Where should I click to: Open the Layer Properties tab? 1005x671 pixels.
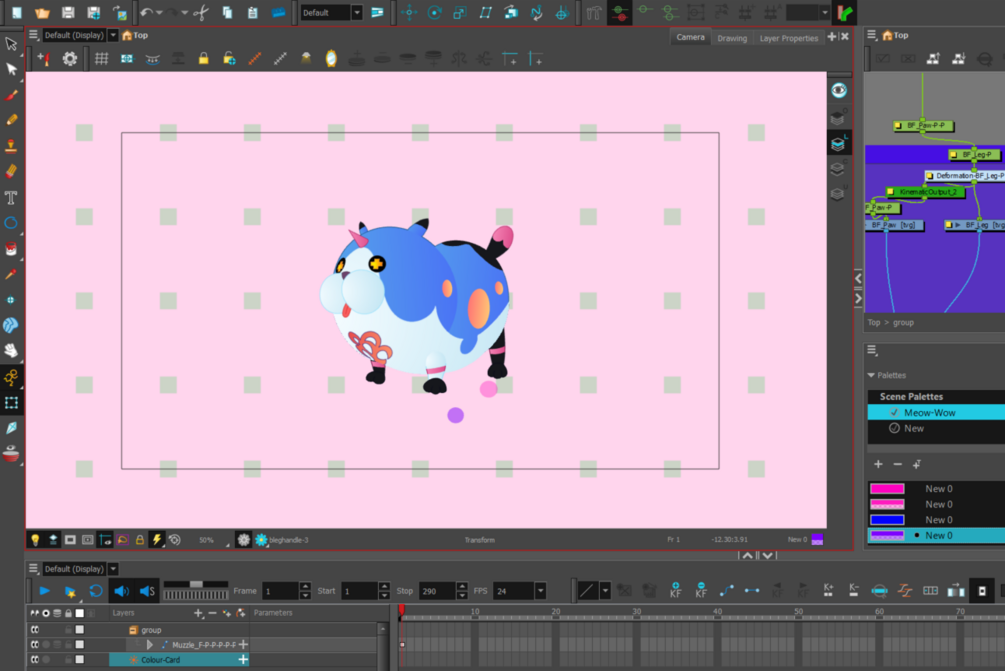tap(789, 37)
